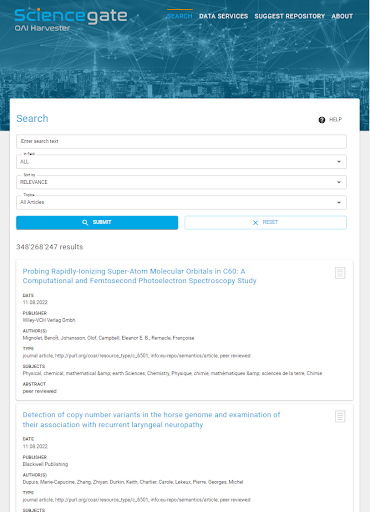Viewport: 370px width, 512px height.
Task: Open the Search nav tab
Action: point(180,16)
